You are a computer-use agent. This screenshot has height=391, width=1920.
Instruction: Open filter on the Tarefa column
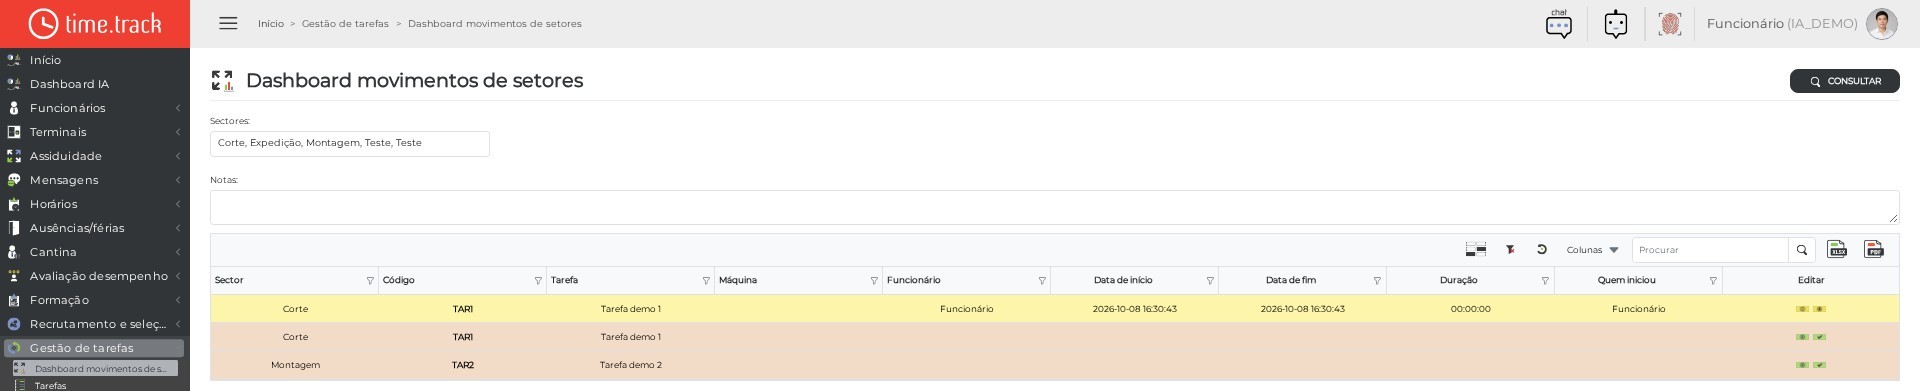point(706,281)
